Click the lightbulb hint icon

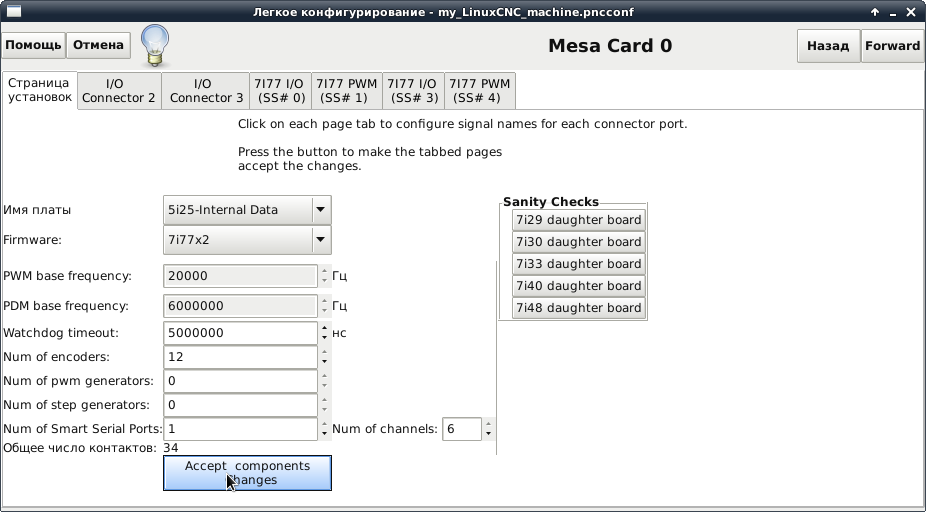coord(154,44)
